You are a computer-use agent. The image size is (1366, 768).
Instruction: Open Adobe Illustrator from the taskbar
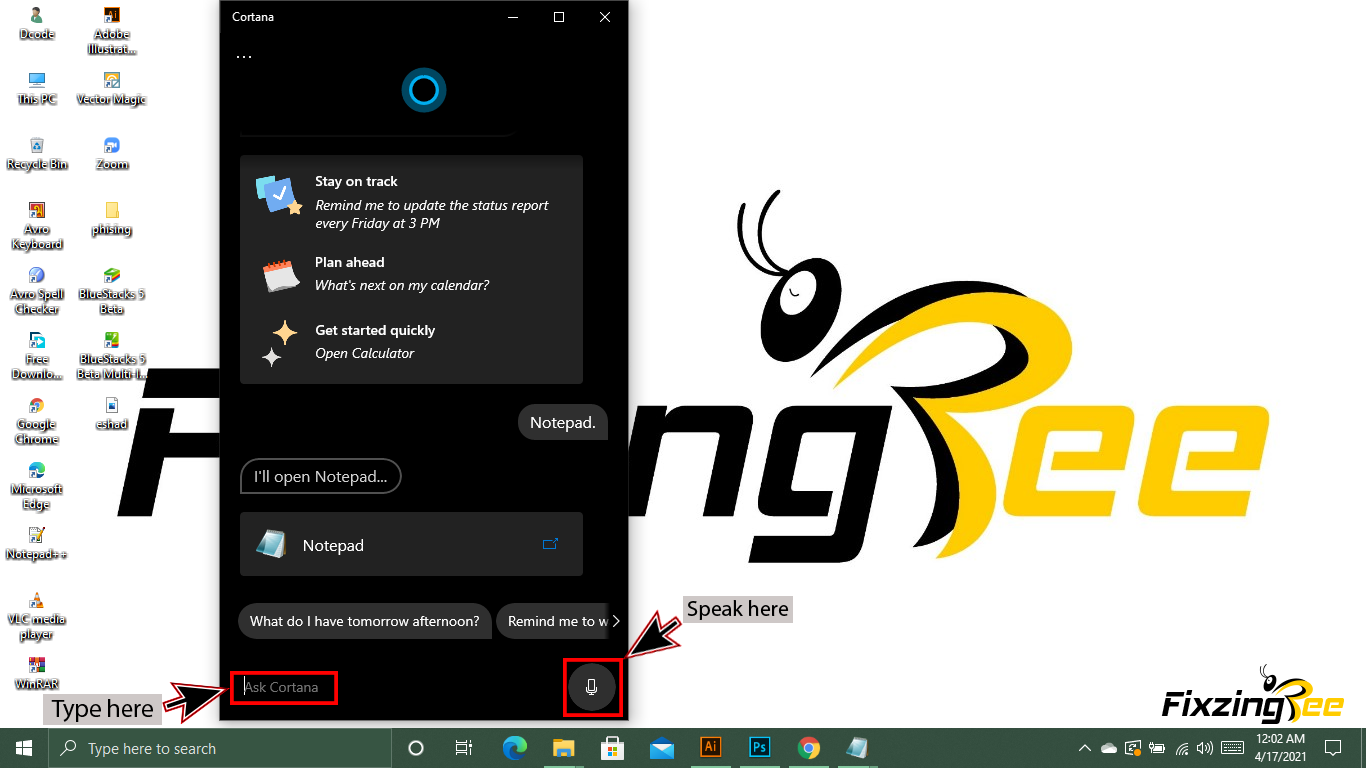tap(711, 747)
